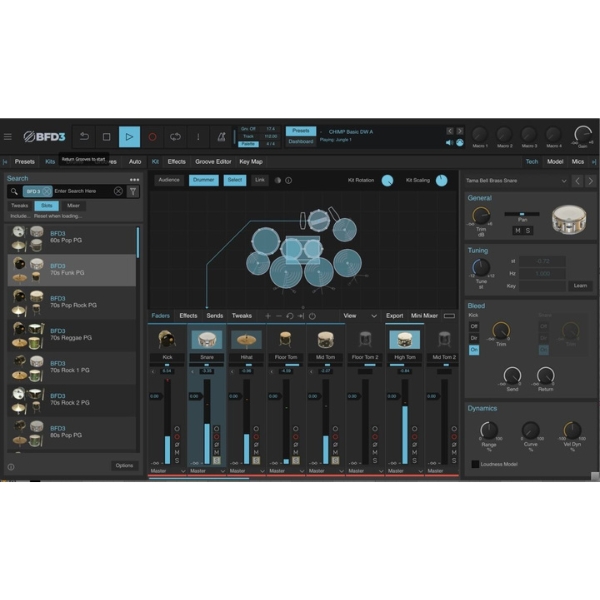Click the info icon in kit view

pyautogui.click(x=289, y=180)
